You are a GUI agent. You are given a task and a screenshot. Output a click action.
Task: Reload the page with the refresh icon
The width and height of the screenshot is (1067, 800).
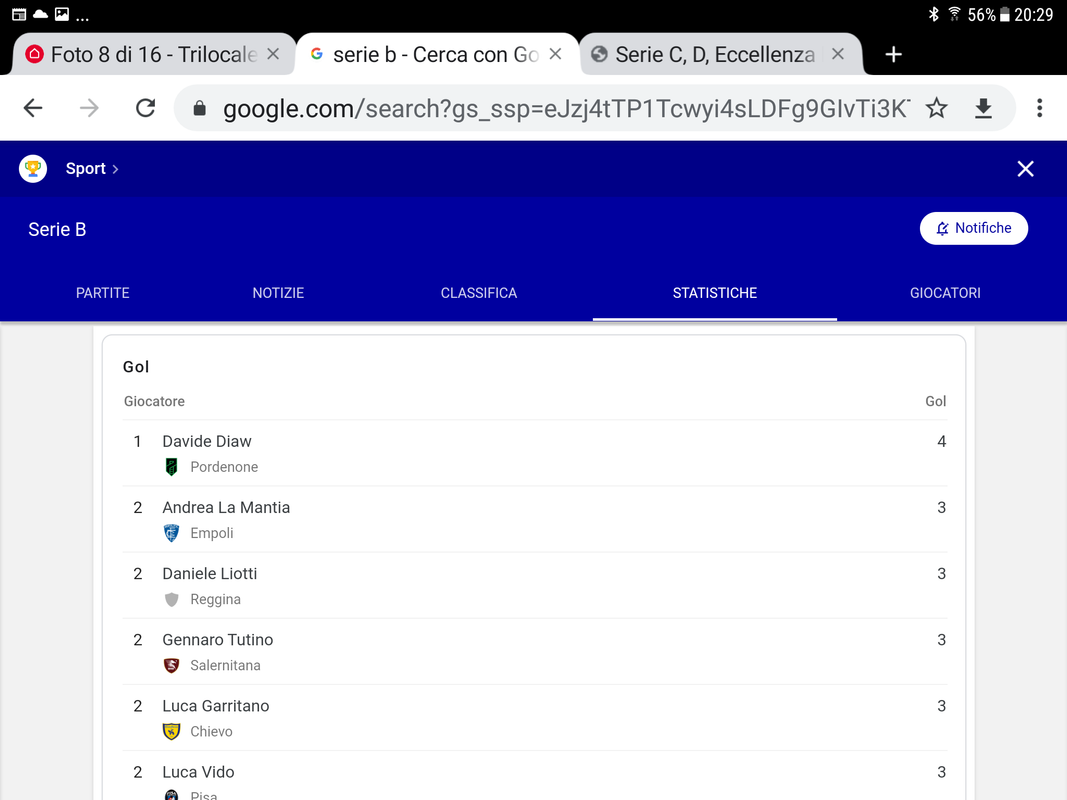[146, 108]
